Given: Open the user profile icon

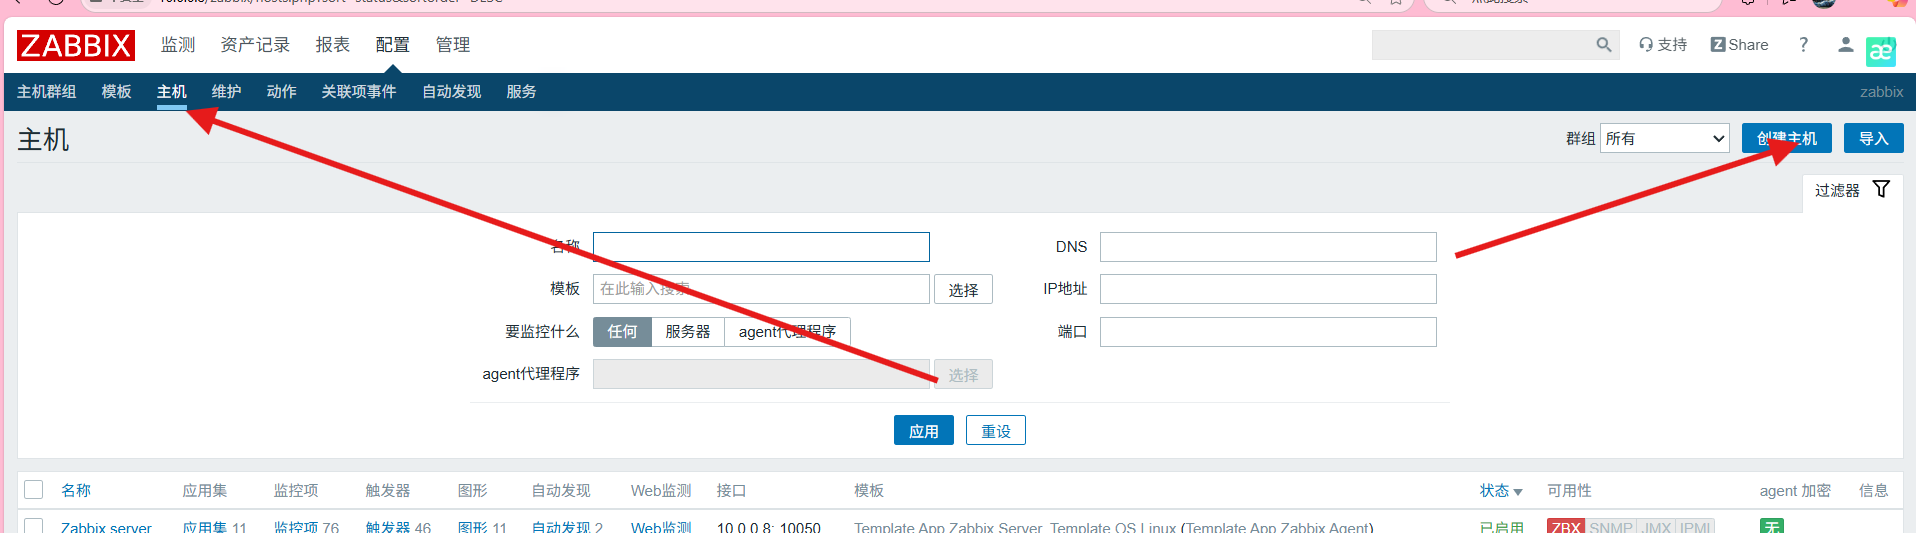Looking at the screenshot, I should point(1846,45).
